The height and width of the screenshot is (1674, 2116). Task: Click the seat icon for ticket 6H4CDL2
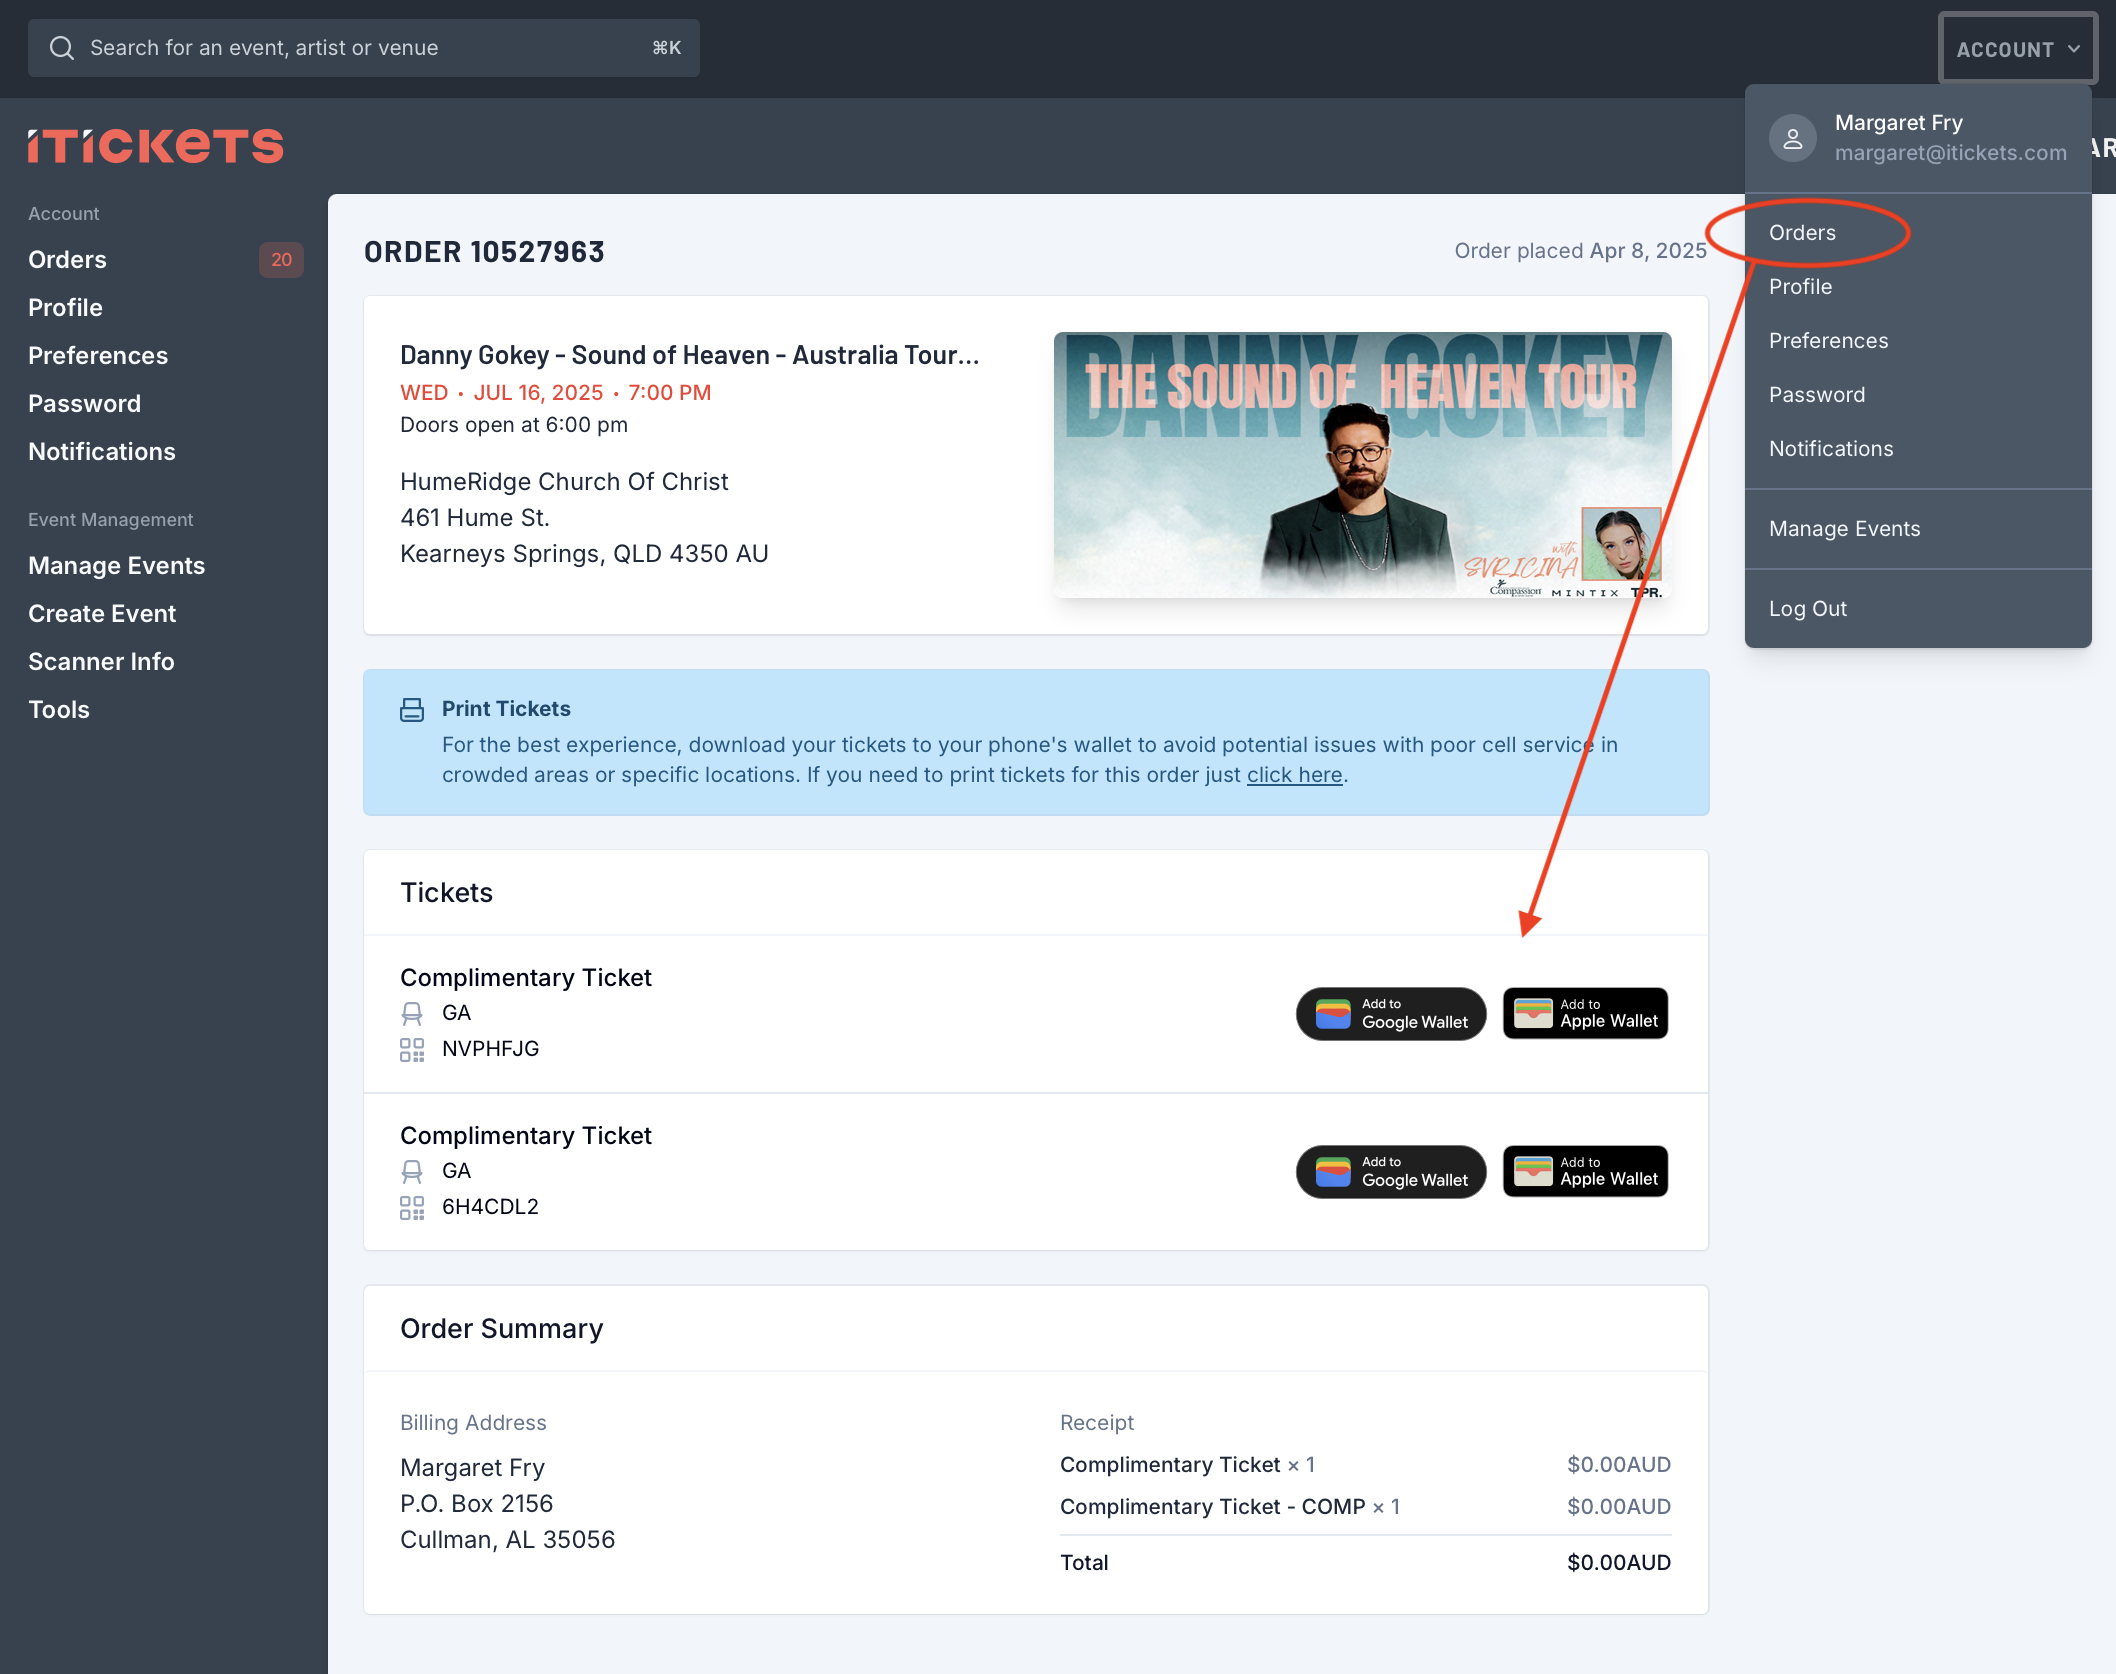coord(412,1172)
